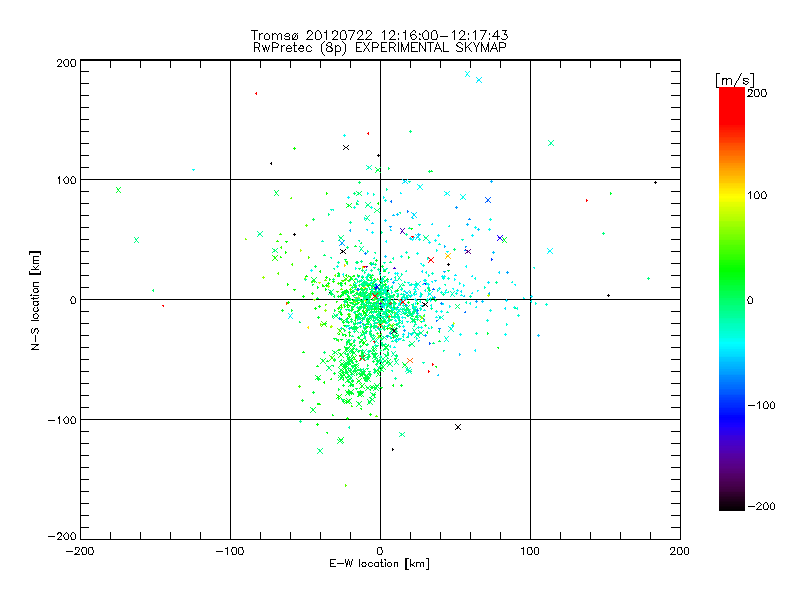800x600 pixels.
Task: Click the red X marker near 33 km east, 33 km north
Action: coord(431,260)
